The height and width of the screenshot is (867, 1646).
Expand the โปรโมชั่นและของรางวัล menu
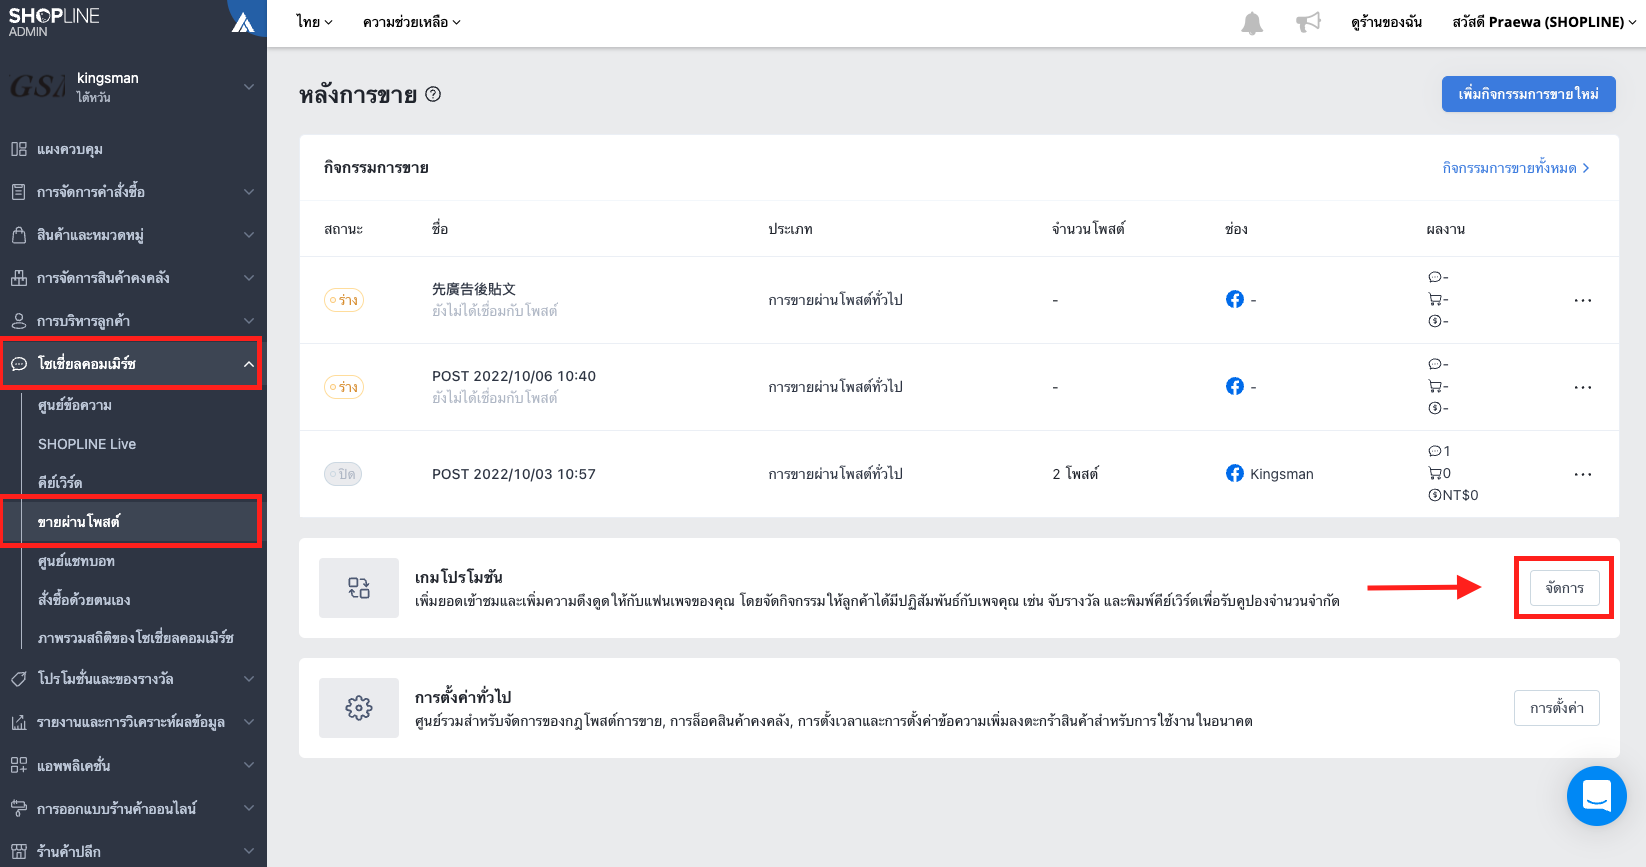point(248,679)
